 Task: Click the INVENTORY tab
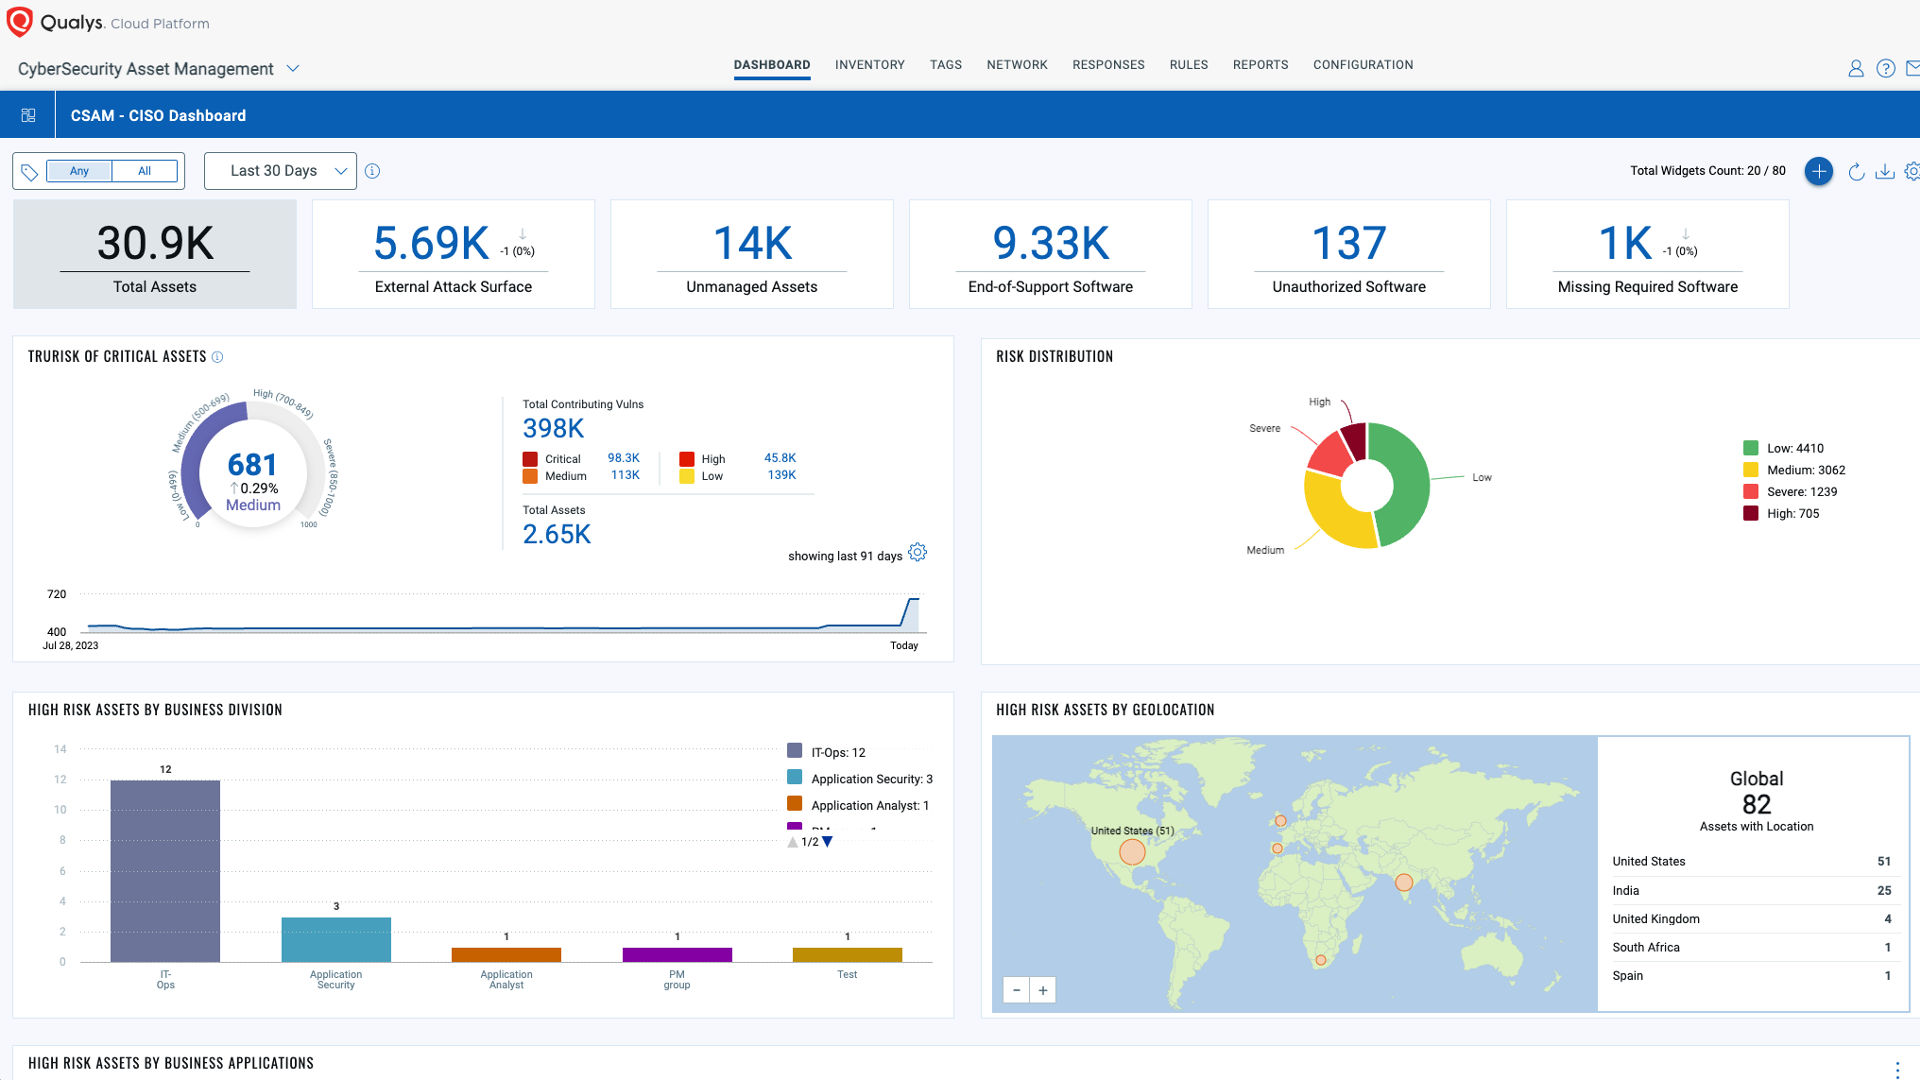point(870,63)
